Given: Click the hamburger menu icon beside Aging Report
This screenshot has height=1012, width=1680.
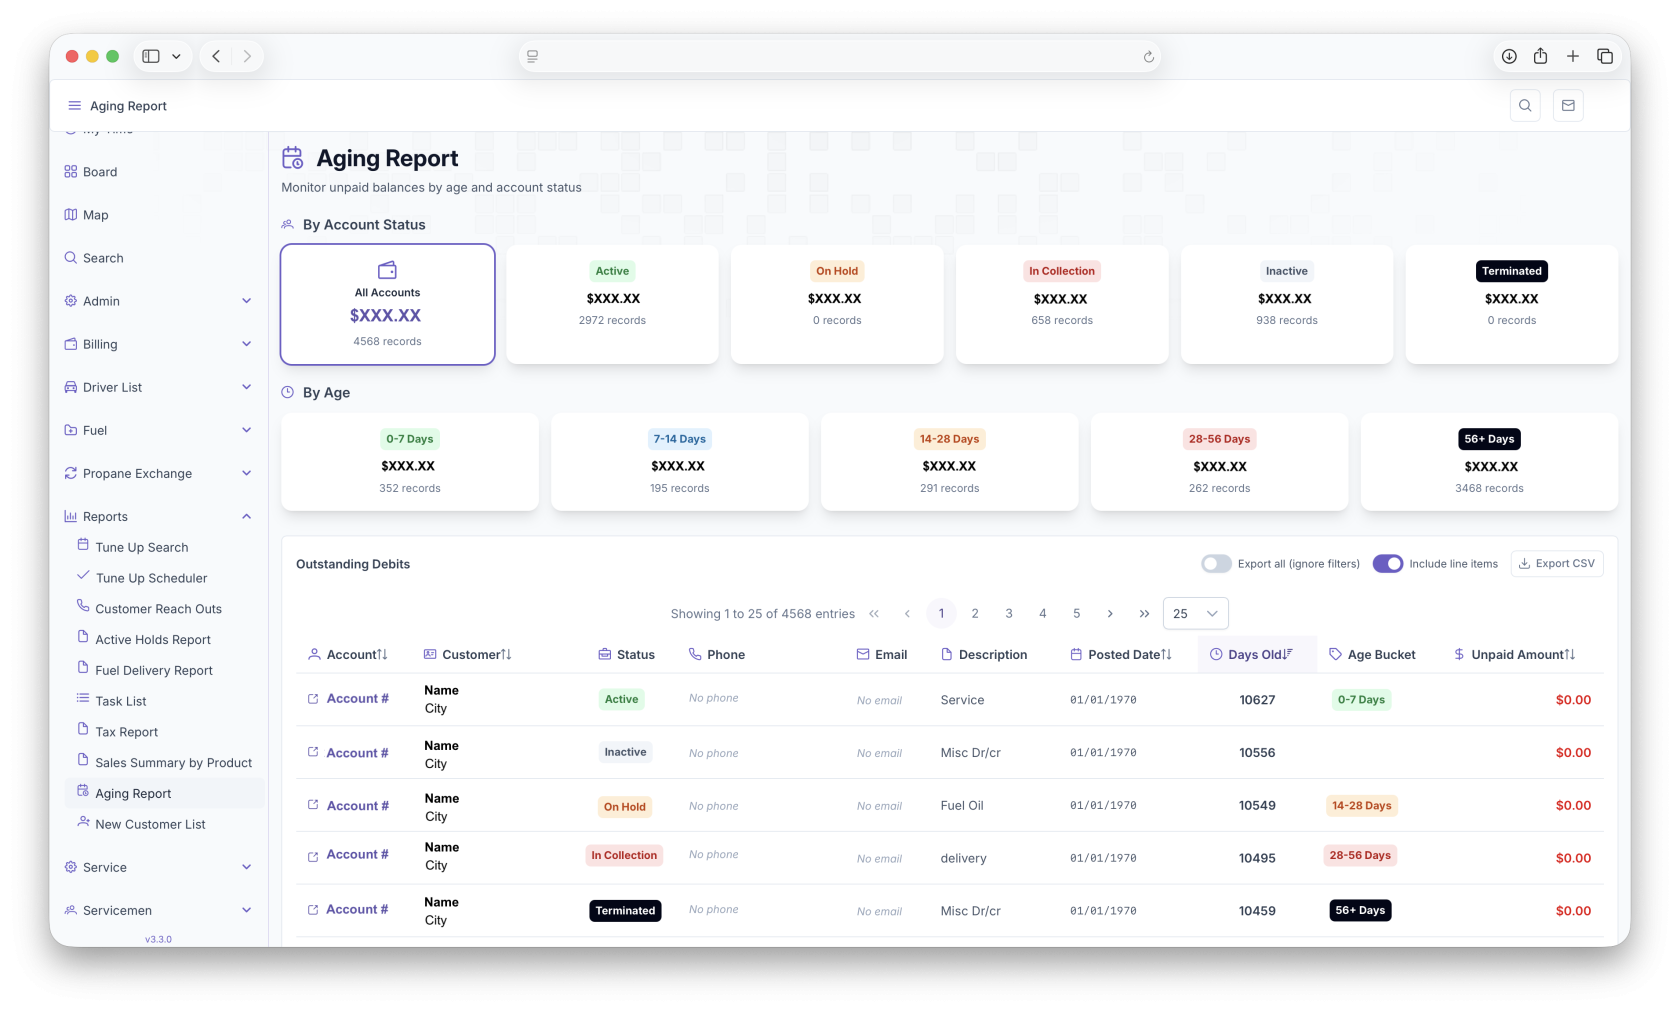Looking at the screenshot, I should 74,106.
